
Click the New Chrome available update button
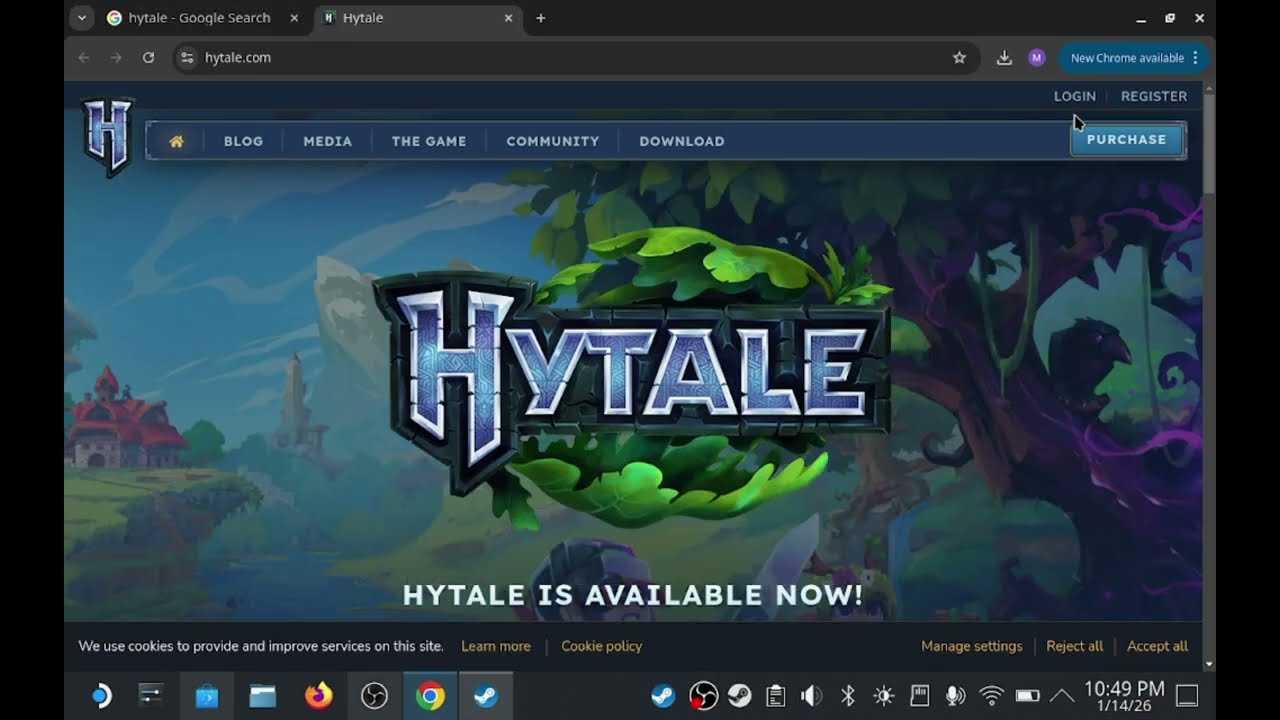[x=1134, y=58]
